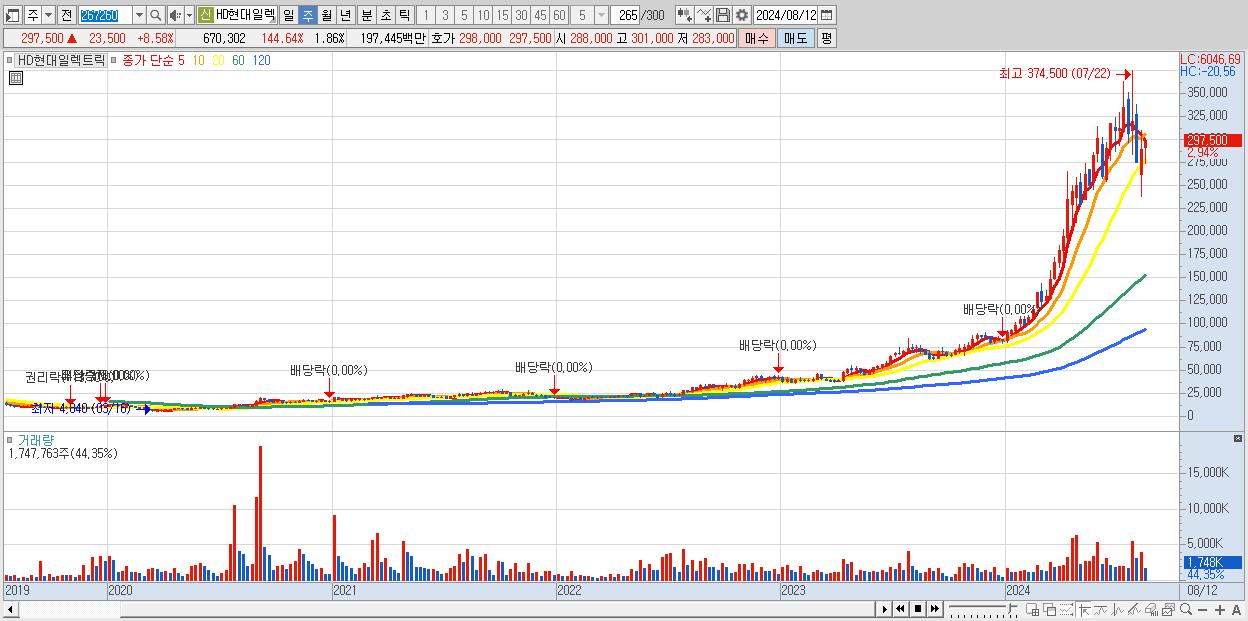
Task: Open the stock code history dropdown
Action: coord(139,15)
